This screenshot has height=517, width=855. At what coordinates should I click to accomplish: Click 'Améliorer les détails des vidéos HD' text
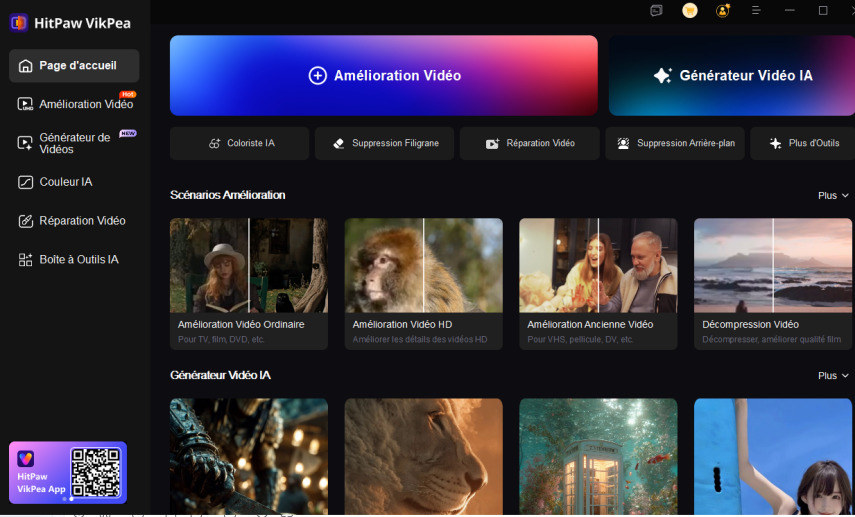pos(420,339)
